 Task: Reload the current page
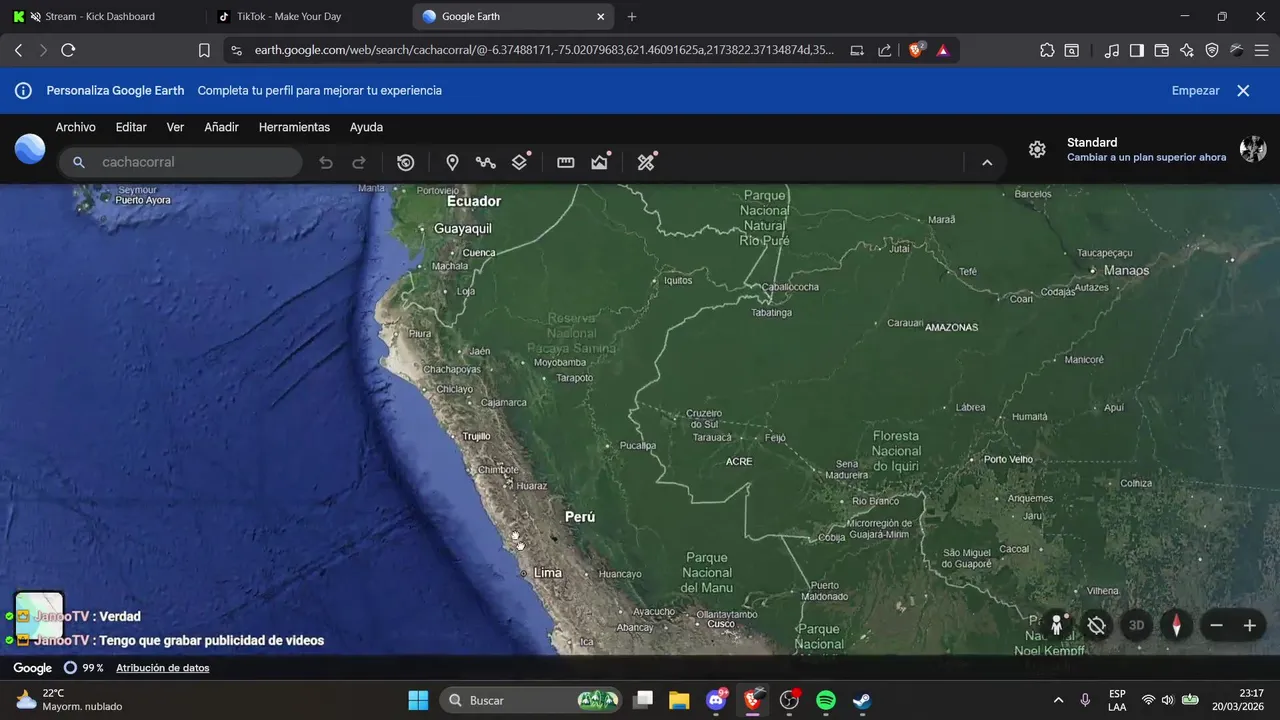coord(68,50)
